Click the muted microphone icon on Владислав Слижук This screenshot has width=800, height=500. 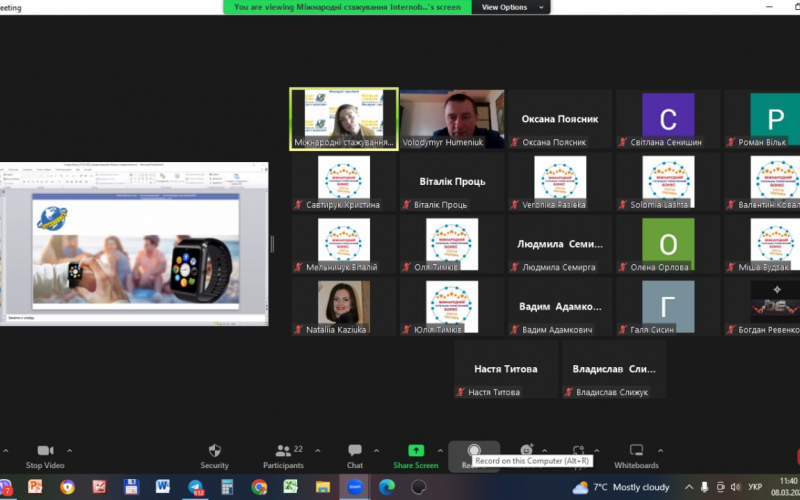[569, 392]
